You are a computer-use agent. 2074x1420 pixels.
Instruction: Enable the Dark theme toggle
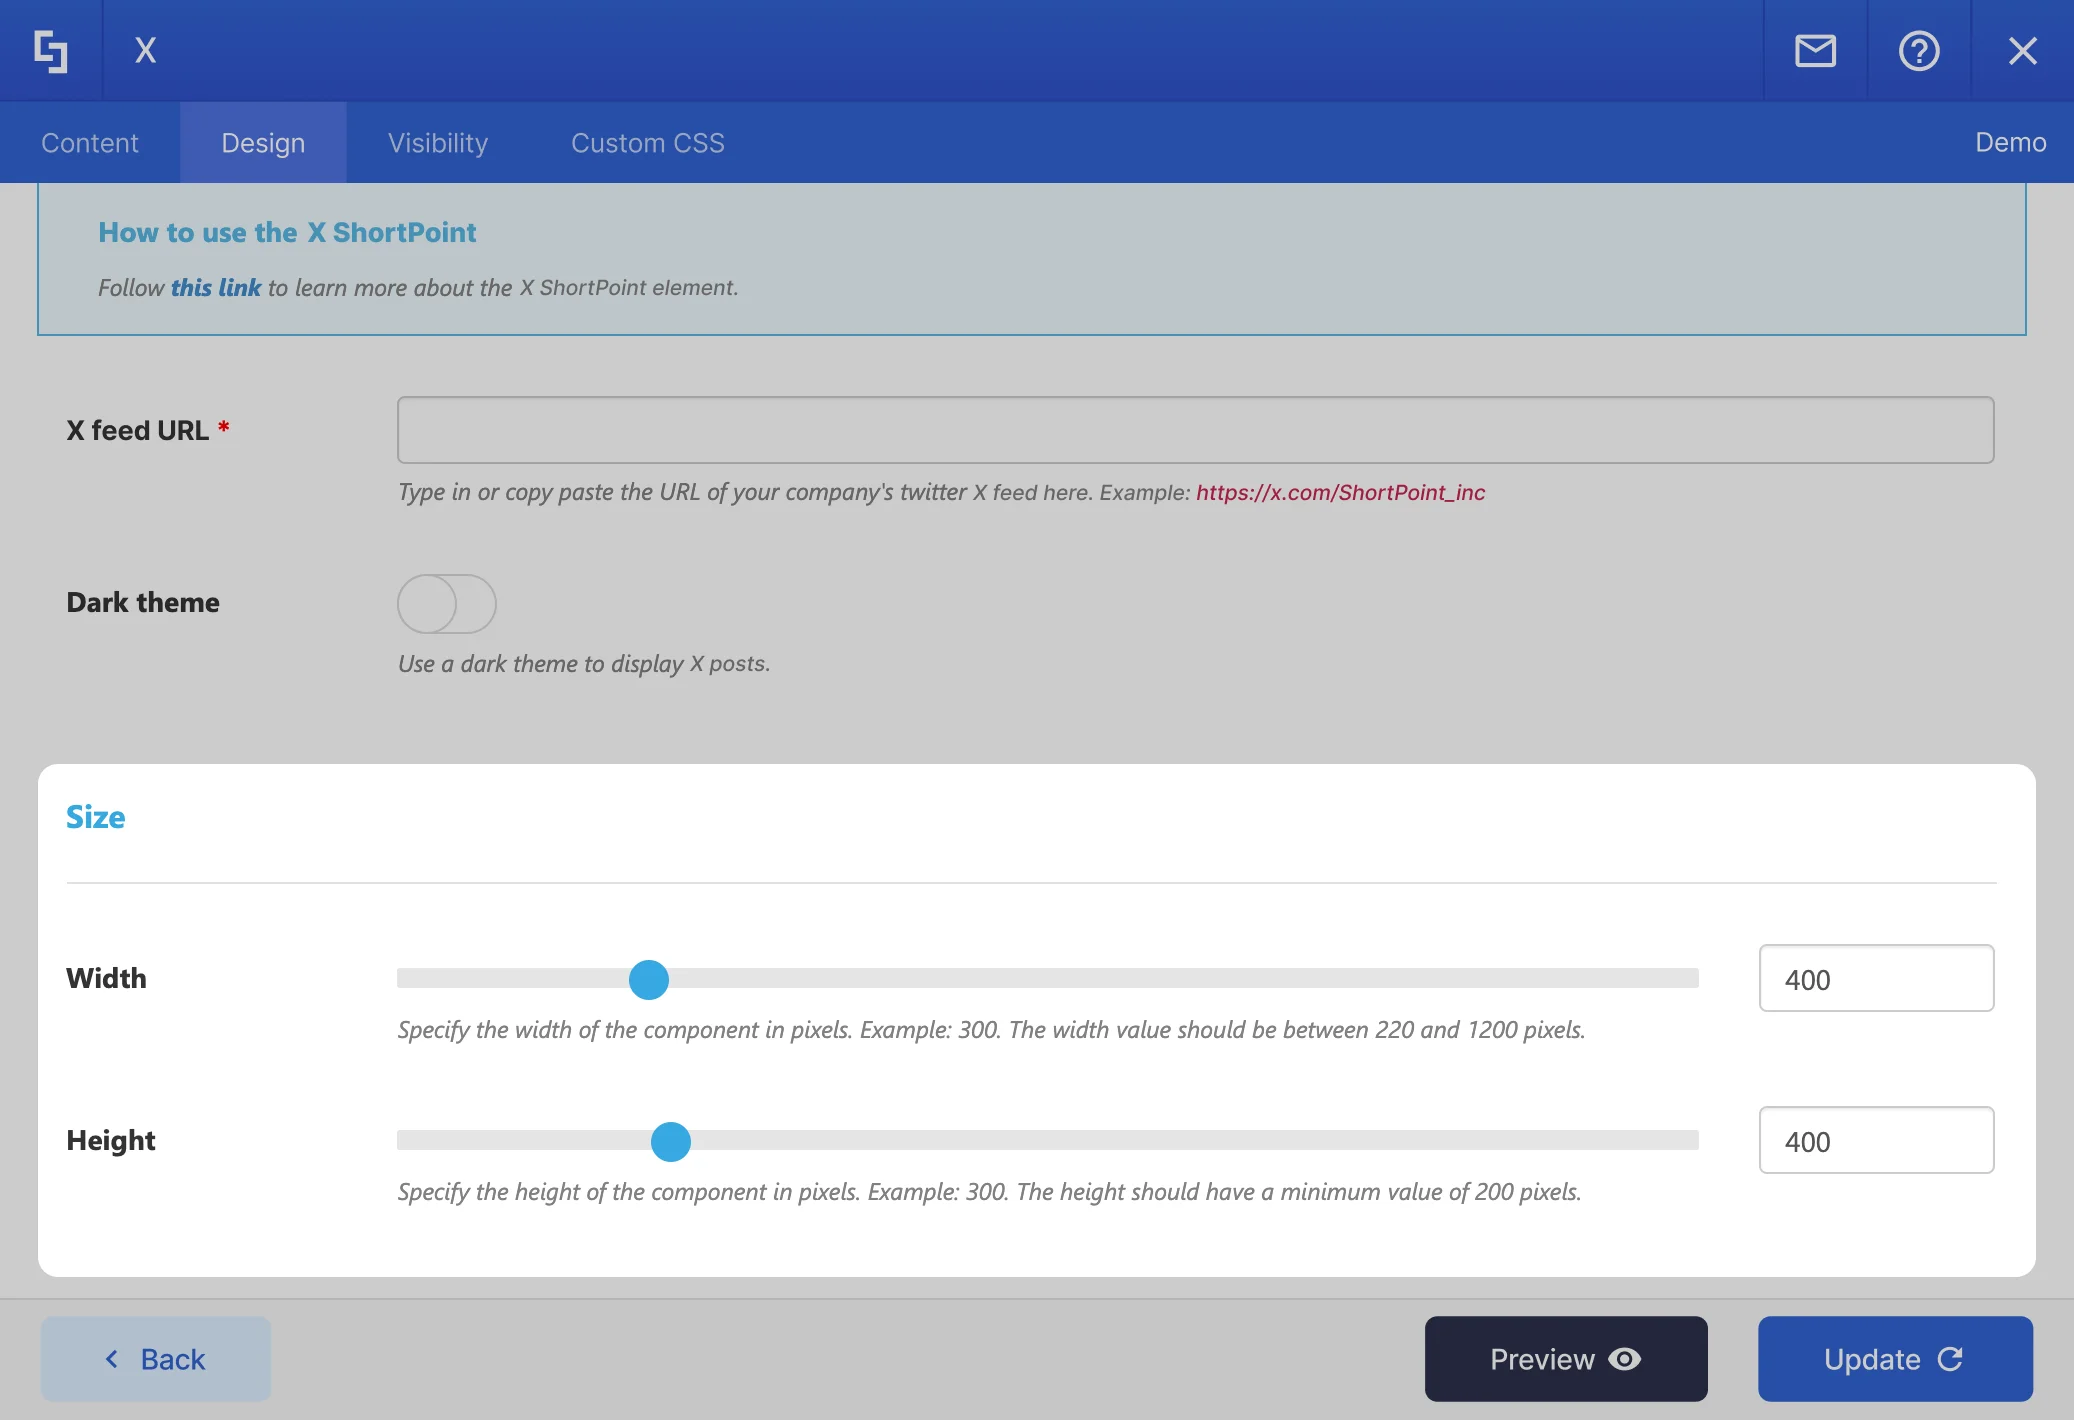click(x=446, y=604)
